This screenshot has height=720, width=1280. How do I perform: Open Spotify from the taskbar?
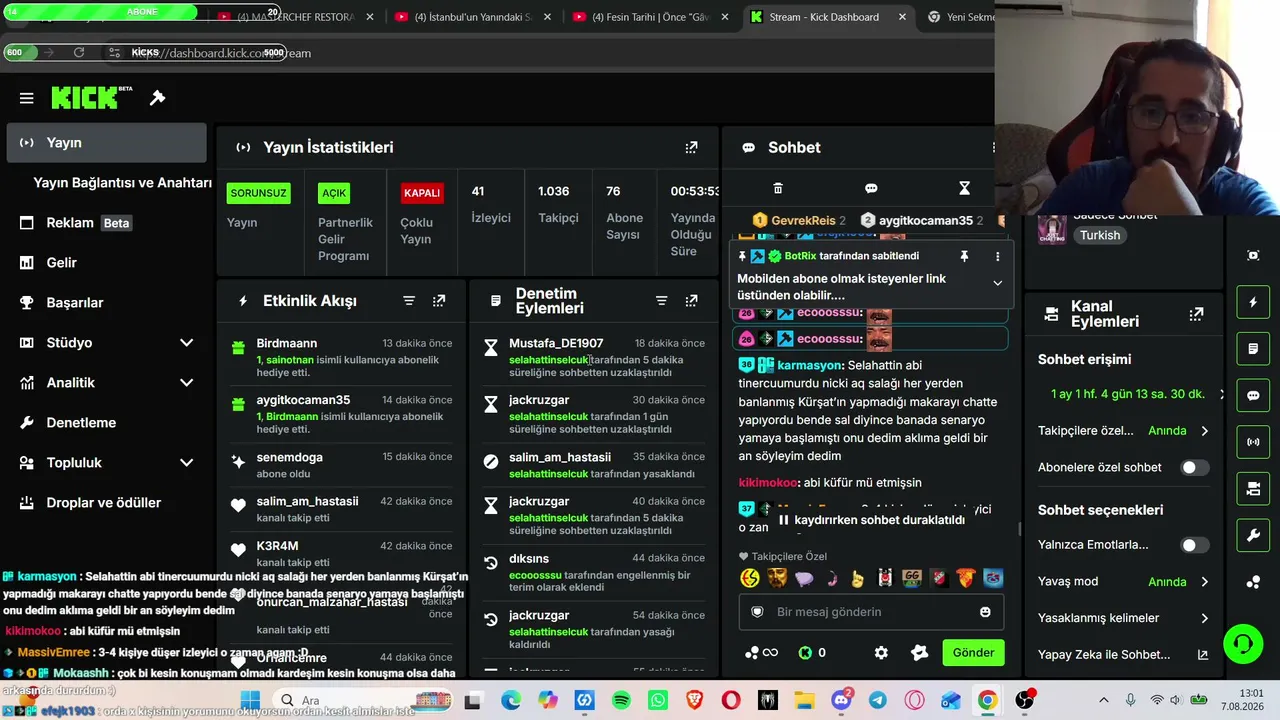coord(621,701)
